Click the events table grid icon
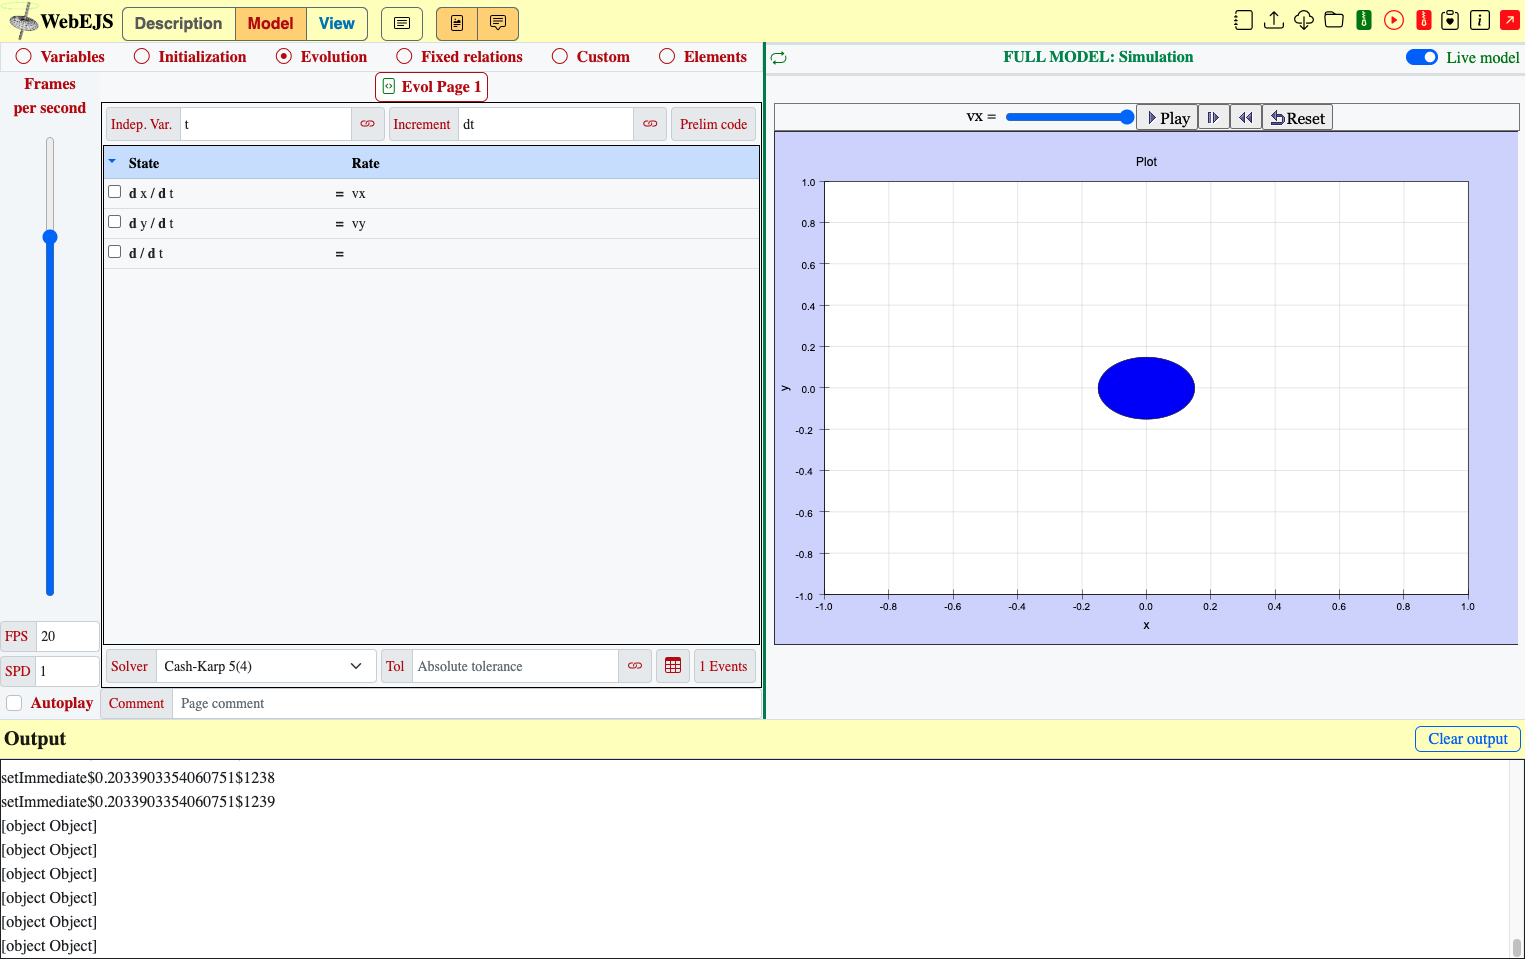1525x959 pixels. tap(673, 666)
